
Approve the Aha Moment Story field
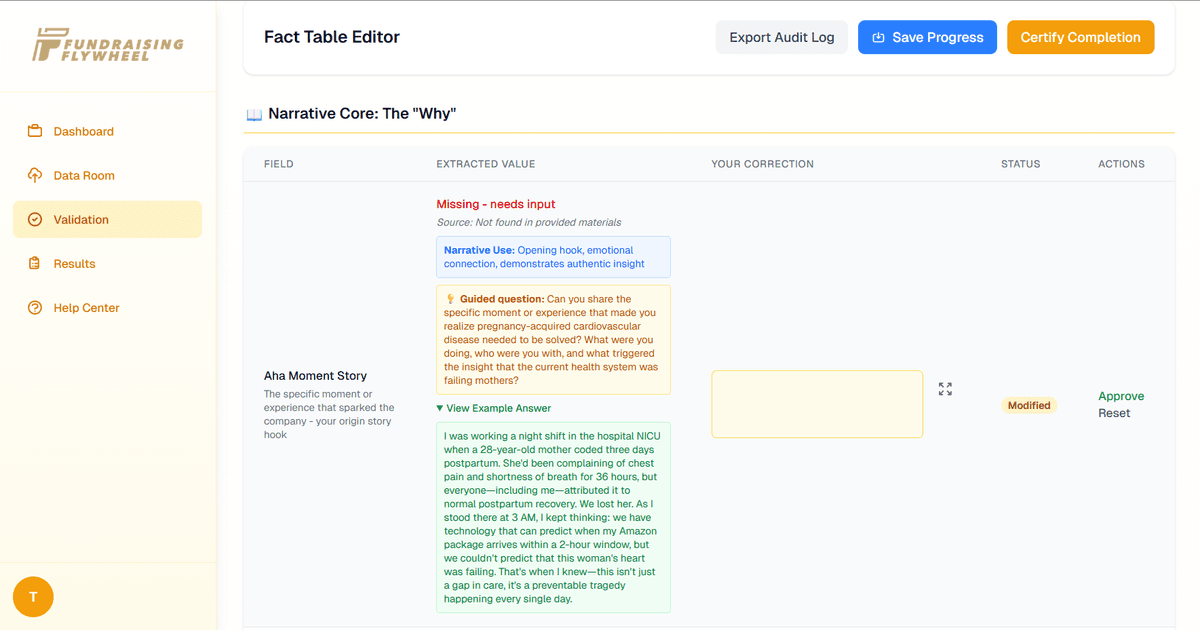[1121, 396]
